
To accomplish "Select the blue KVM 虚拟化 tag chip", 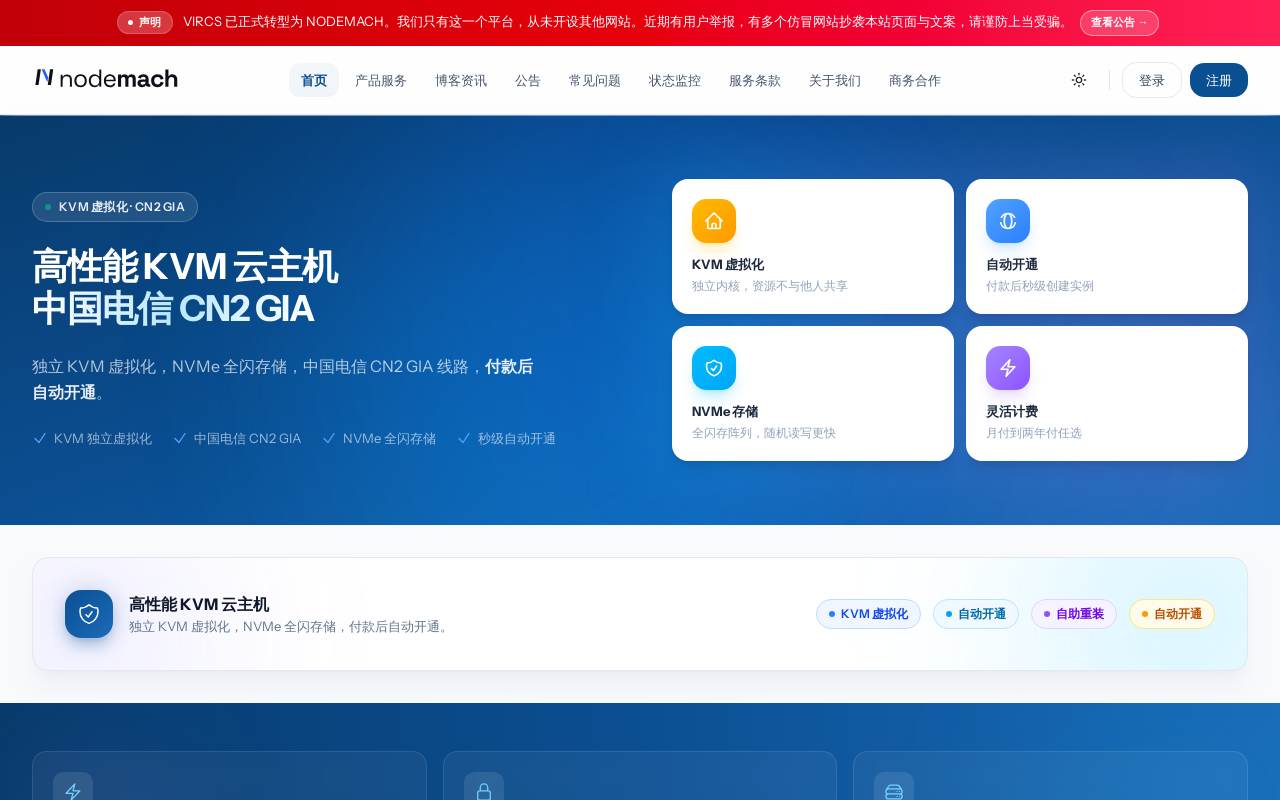I will pos(868,614).
